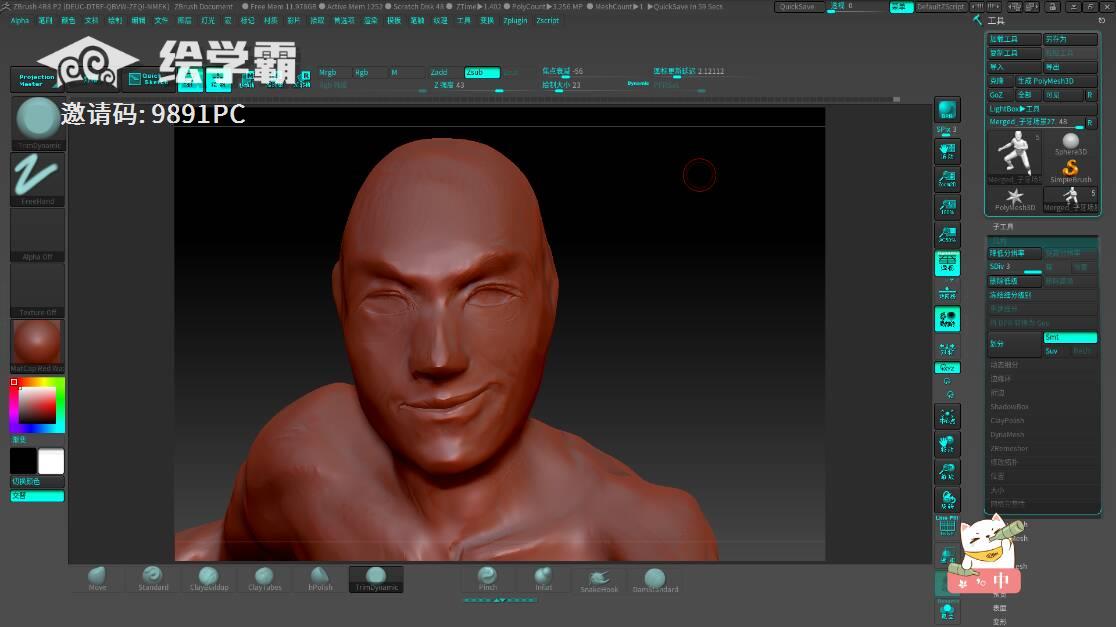Expand the ClayPolish section

1007,421
